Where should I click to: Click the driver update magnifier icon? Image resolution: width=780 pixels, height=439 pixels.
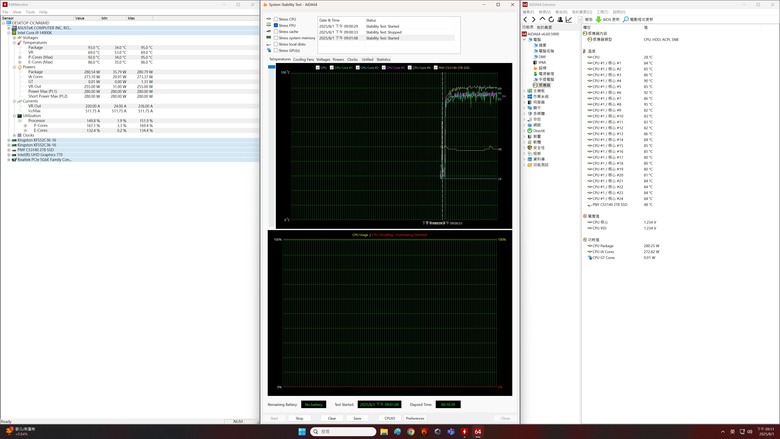click(x=626, y=19)
